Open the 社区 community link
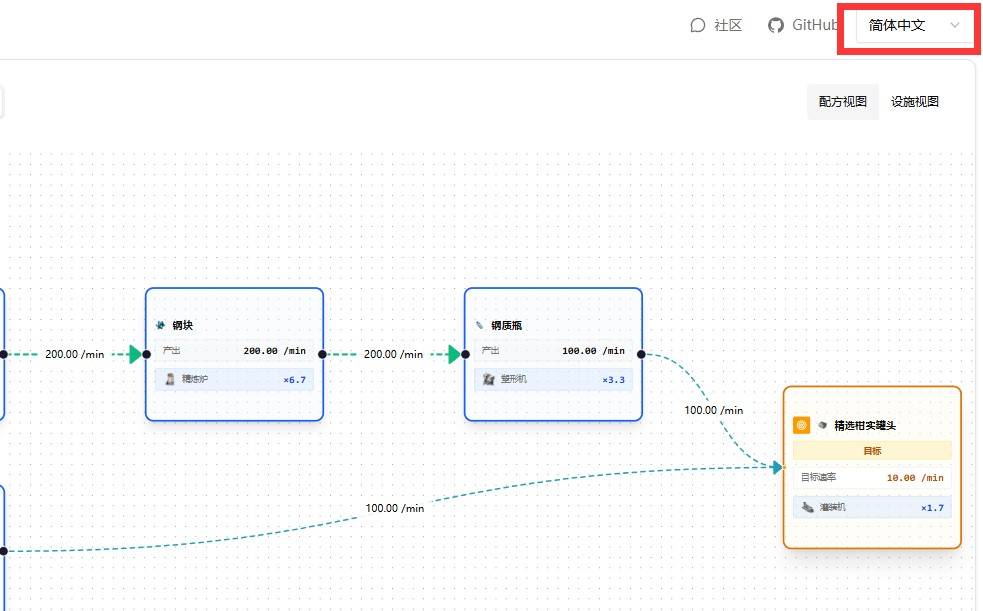The image size is (983, 611). pyautogui.click(x=727, y=25)
